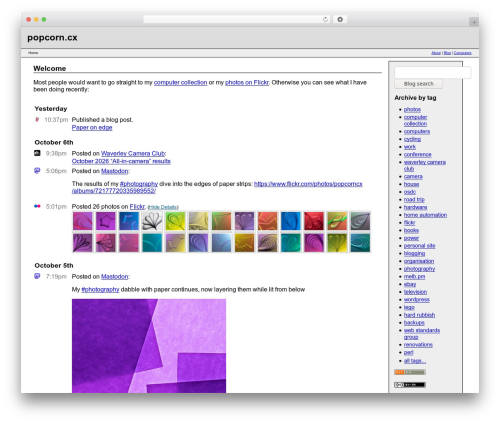The image size is (500, 423).
Task: Click the Creative Commons license badge
Action: point(410,385)
